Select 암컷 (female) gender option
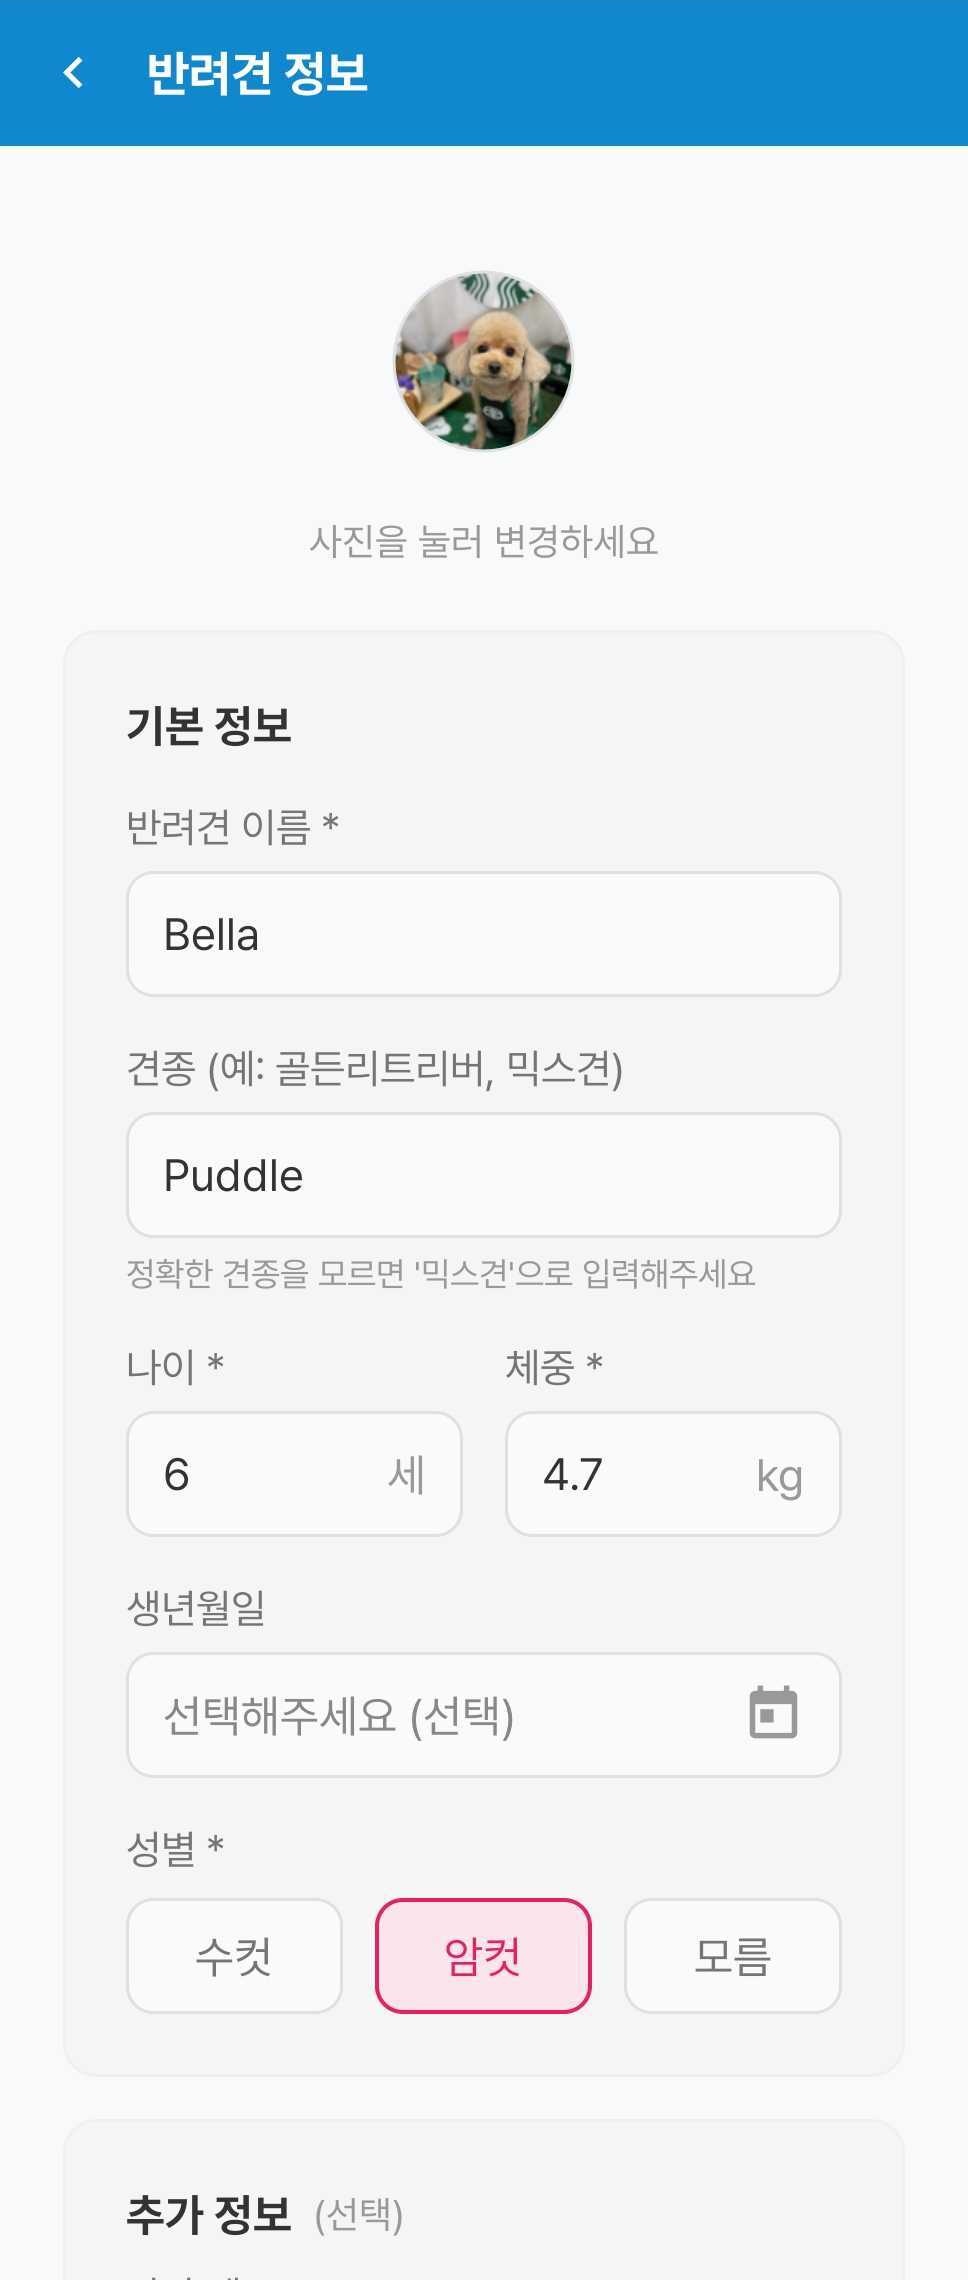Image resolution: width=968 pixels, height=2280 pixels. pyautogui.click(x=483, y=1955)
